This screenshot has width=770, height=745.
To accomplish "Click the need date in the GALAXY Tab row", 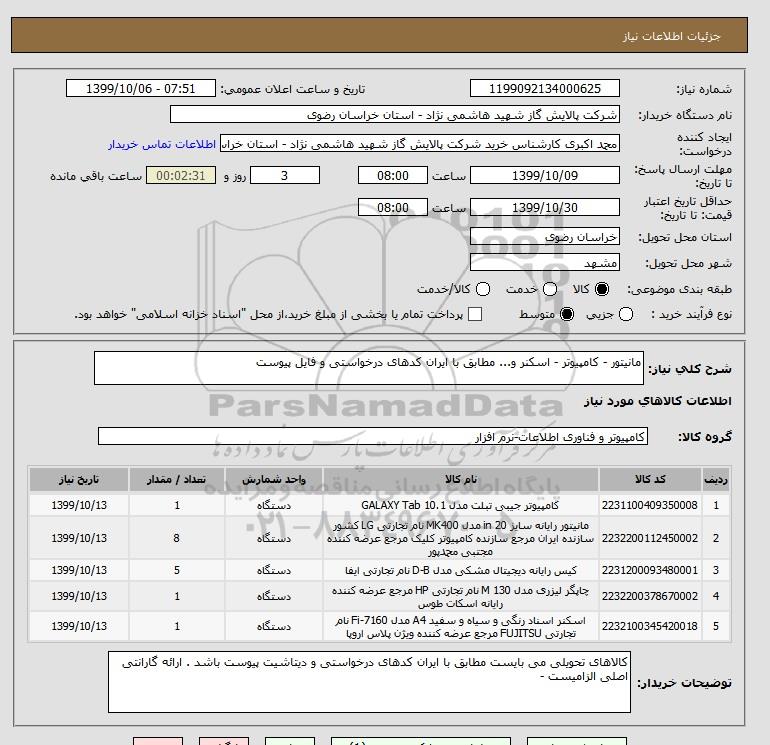I will click(x=79, y=505).
